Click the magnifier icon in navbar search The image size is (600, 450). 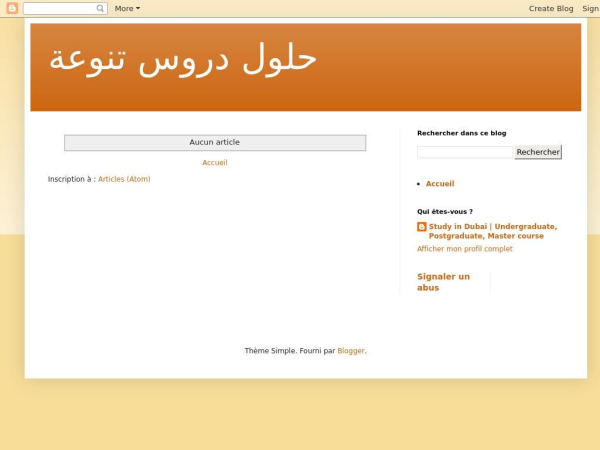coord(100,8)
